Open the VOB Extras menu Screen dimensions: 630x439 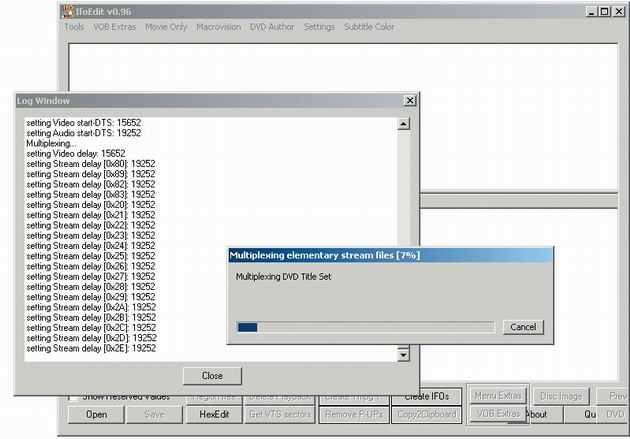click(115, 27)
